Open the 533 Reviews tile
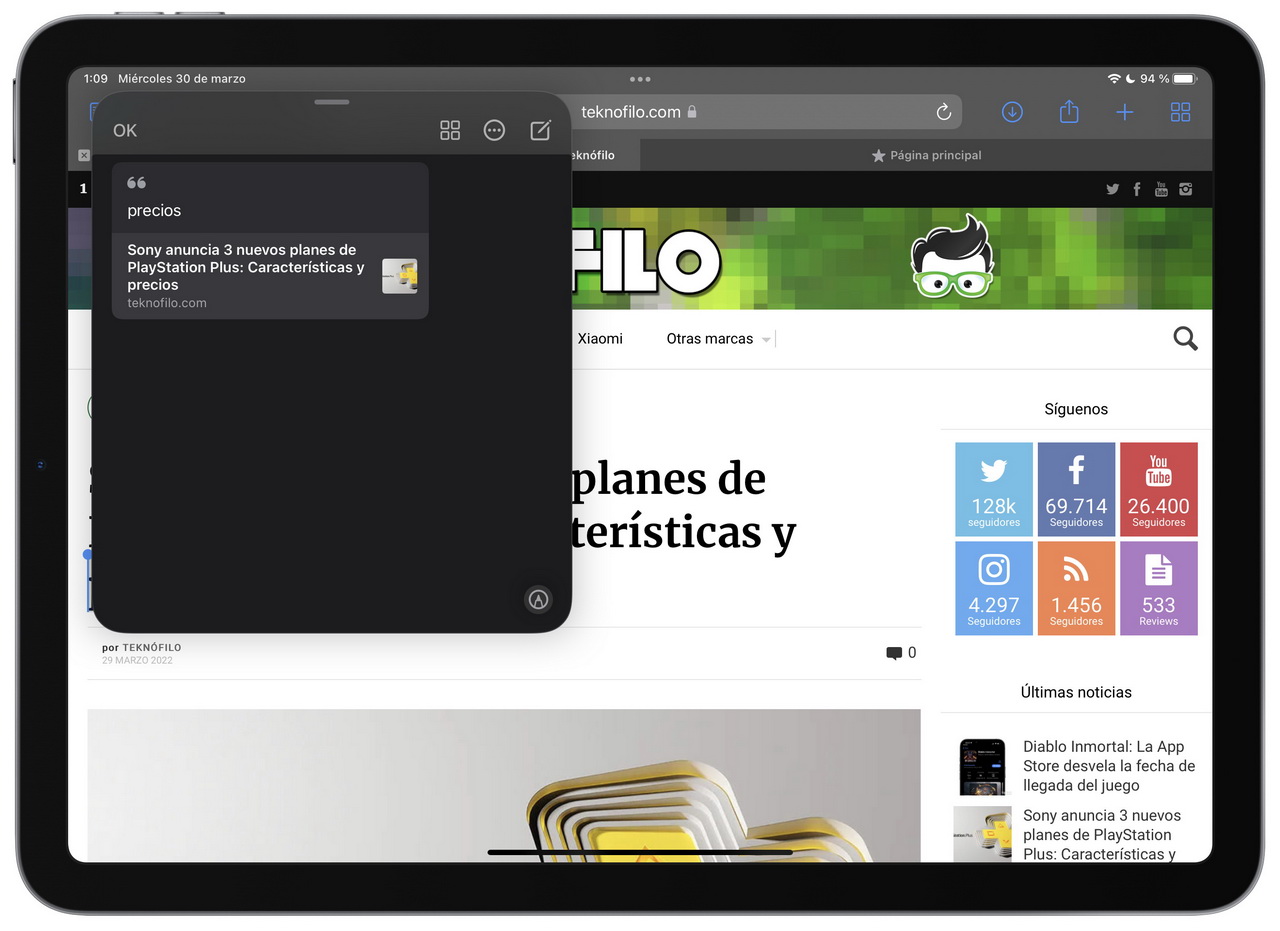 pos(1158,588)
